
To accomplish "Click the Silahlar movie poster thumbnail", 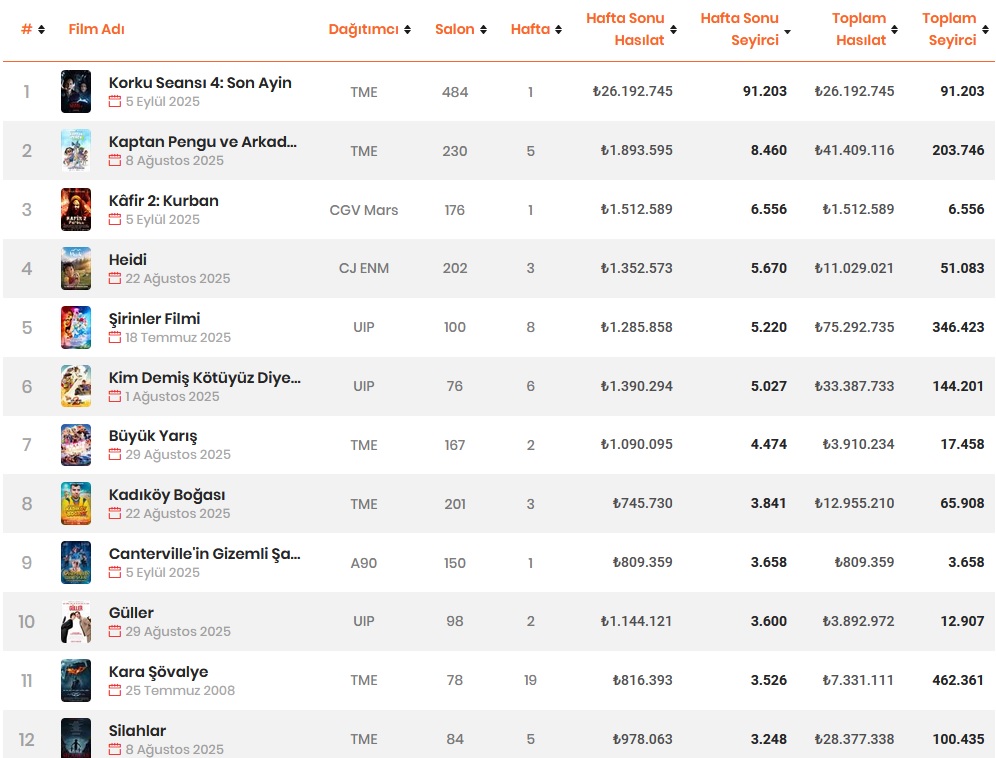I will tap(76, 739).
